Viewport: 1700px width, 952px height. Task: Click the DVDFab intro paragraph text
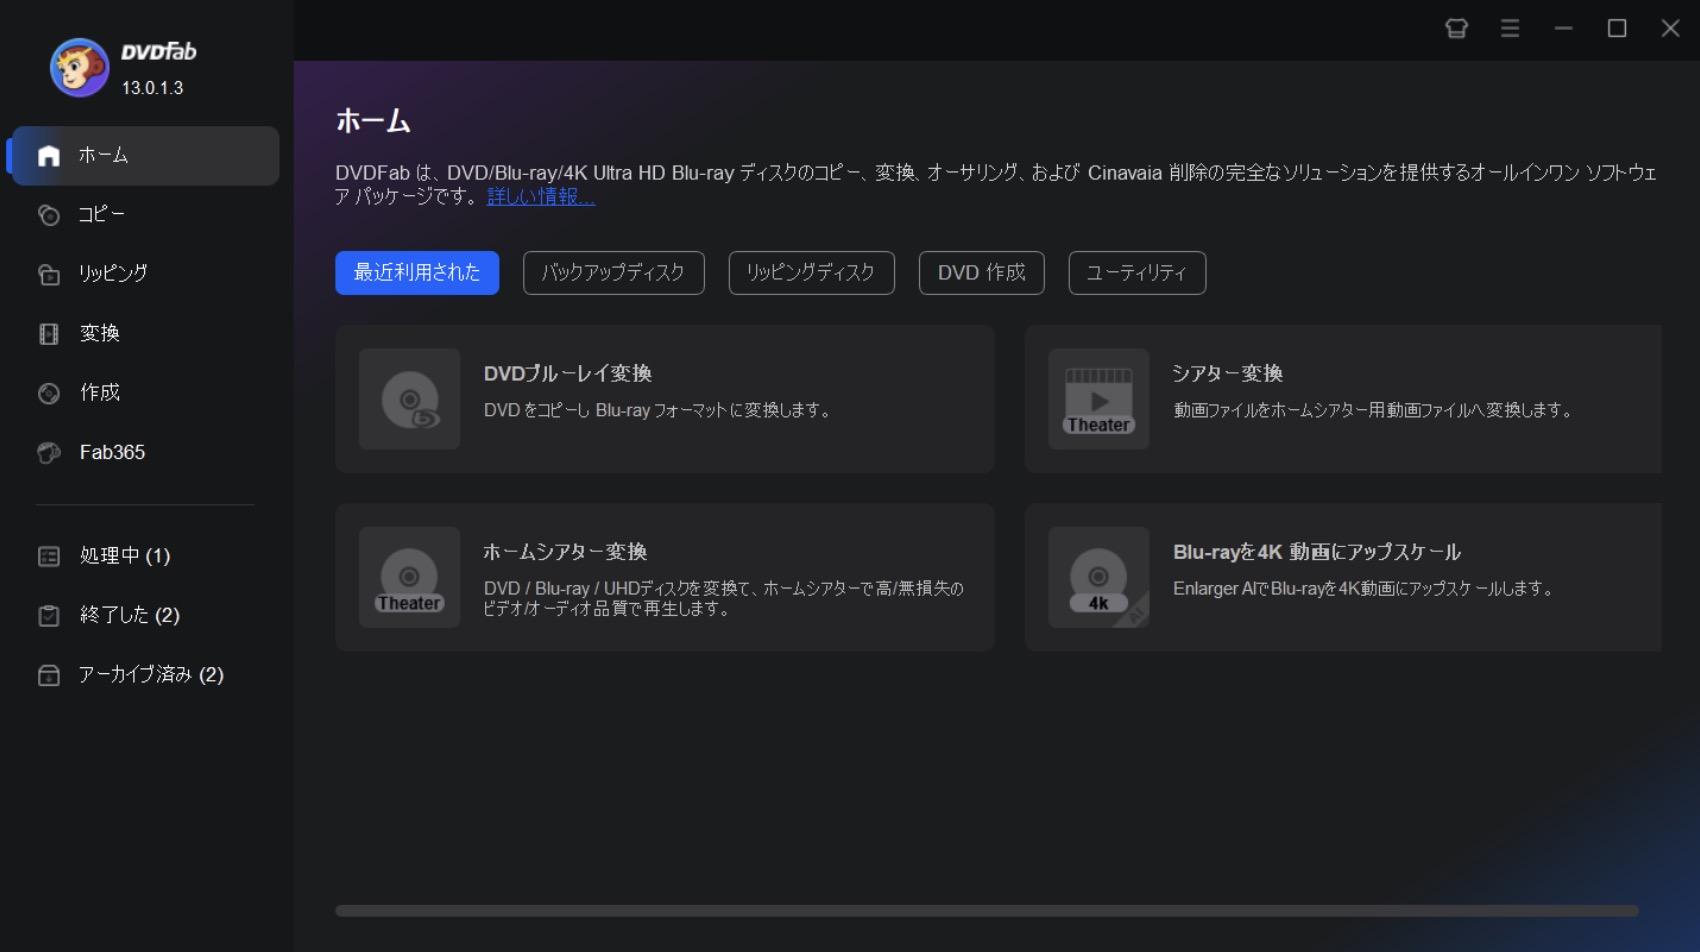coord(996,185)
